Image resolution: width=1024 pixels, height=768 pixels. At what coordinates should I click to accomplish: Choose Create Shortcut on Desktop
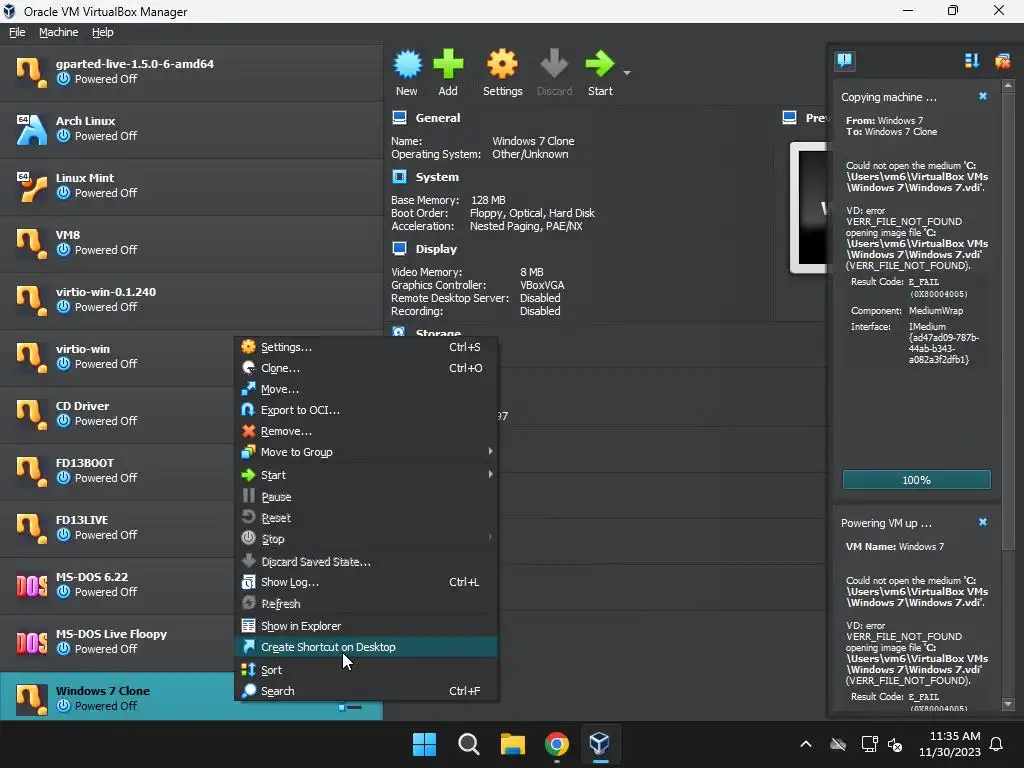(366, 647)
